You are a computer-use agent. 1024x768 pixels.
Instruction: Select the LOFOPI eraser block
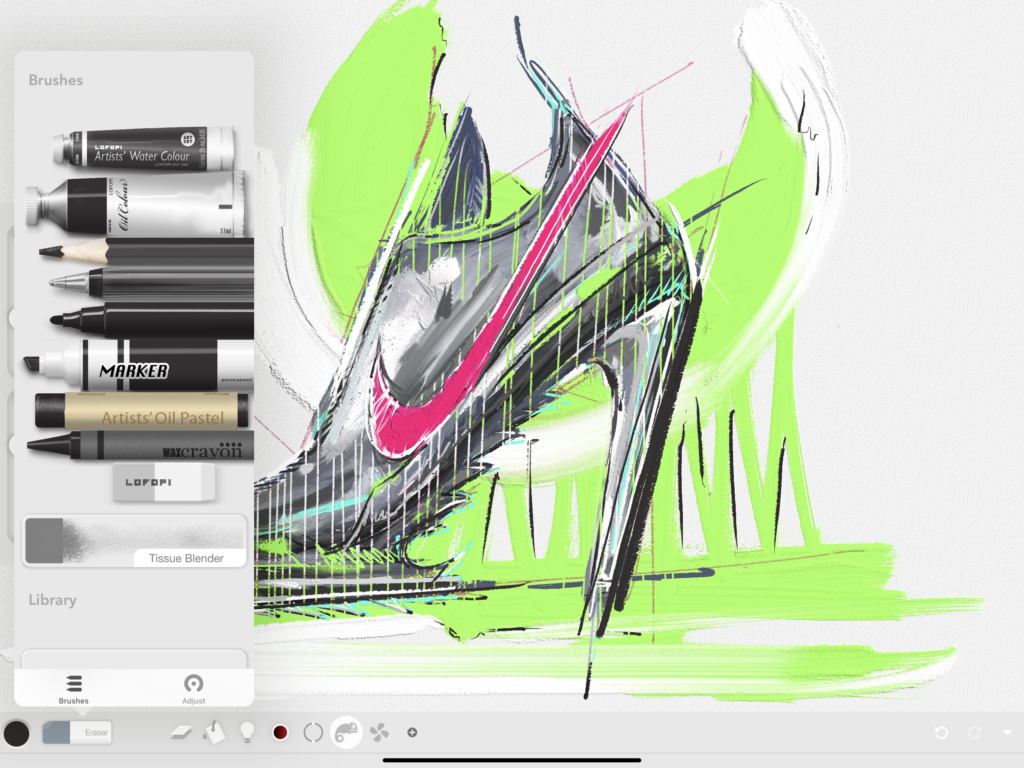tap(163, 482)
